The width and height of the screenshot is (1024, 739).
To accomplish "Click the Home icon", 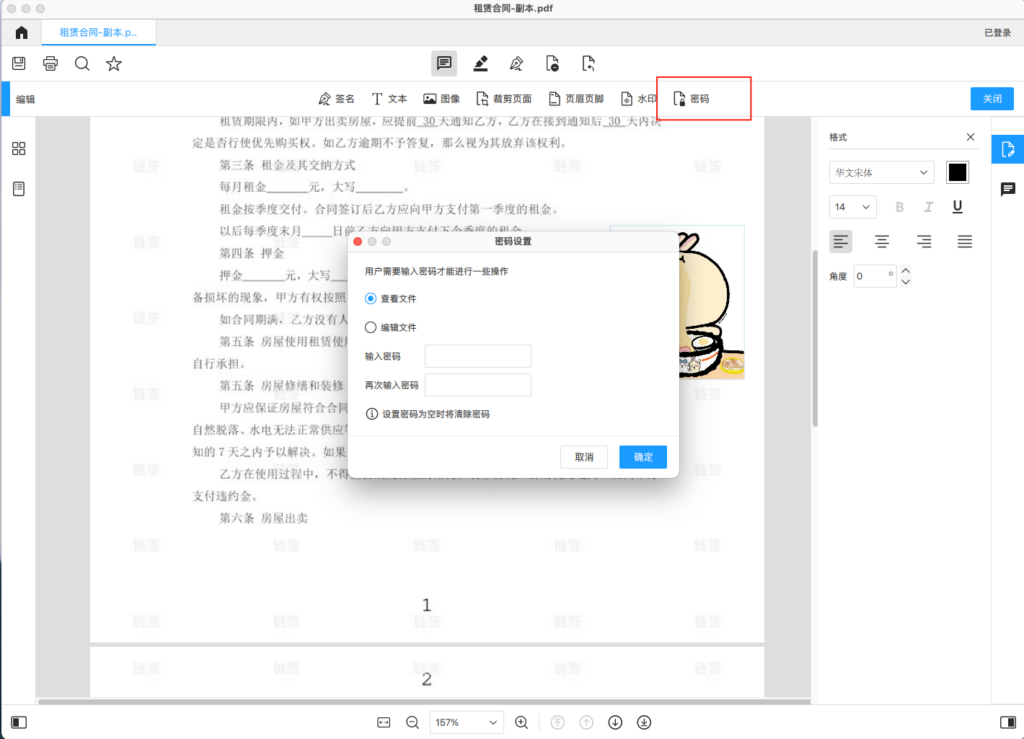I will coord(21,33).
